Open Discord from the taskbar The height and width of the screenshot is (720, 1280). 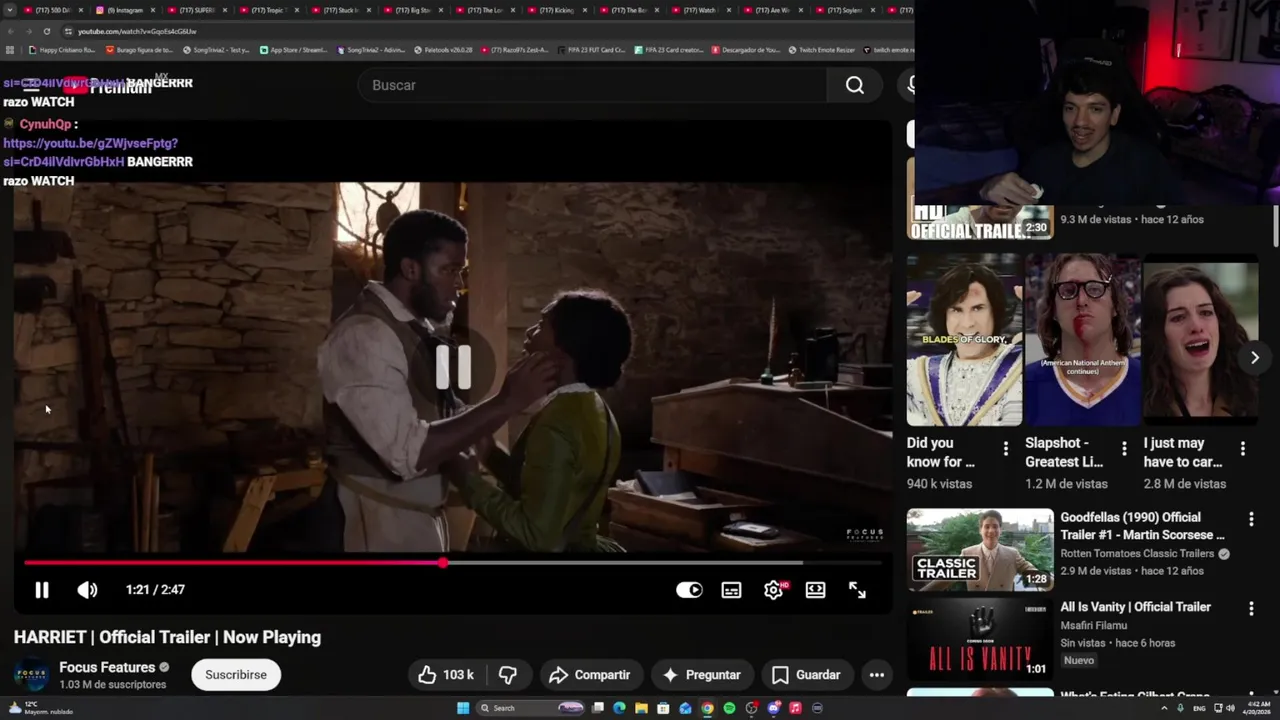click(x=773, y=708)
